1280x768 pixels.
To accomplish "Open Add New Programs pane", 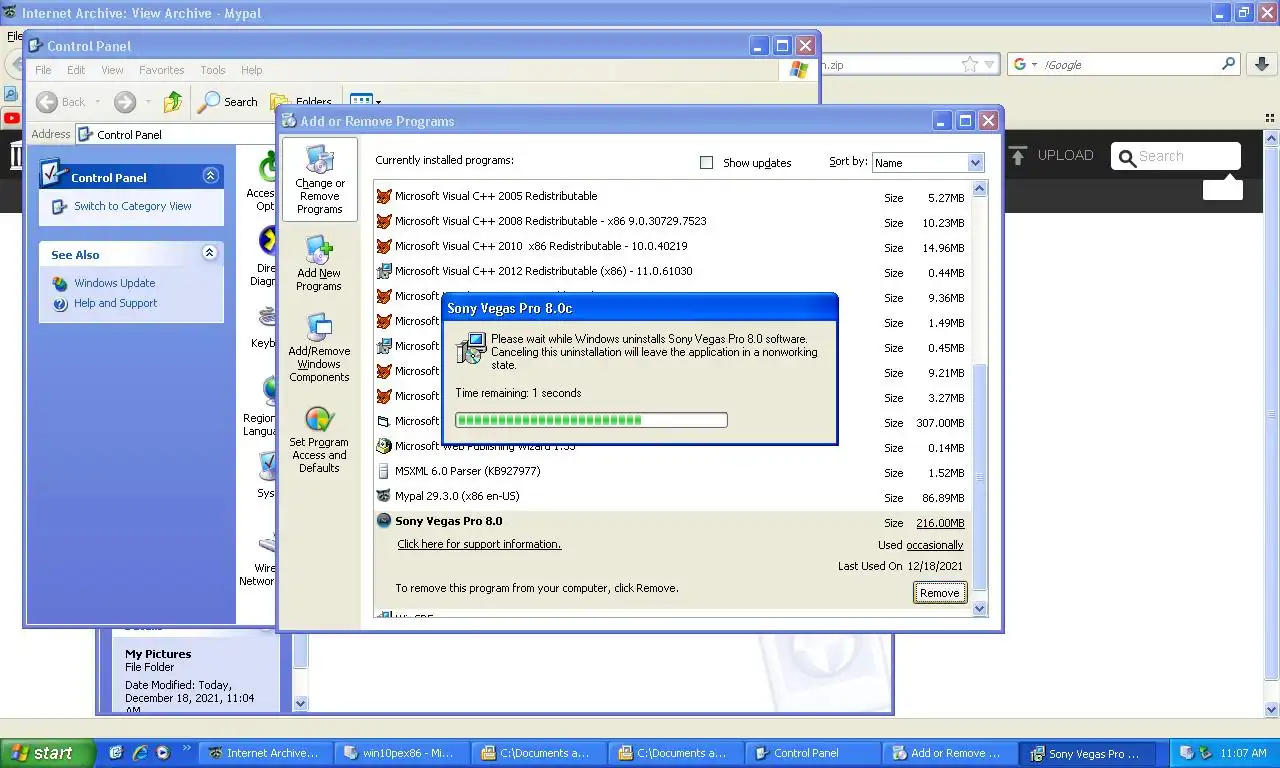I will (x=319, y=264).
